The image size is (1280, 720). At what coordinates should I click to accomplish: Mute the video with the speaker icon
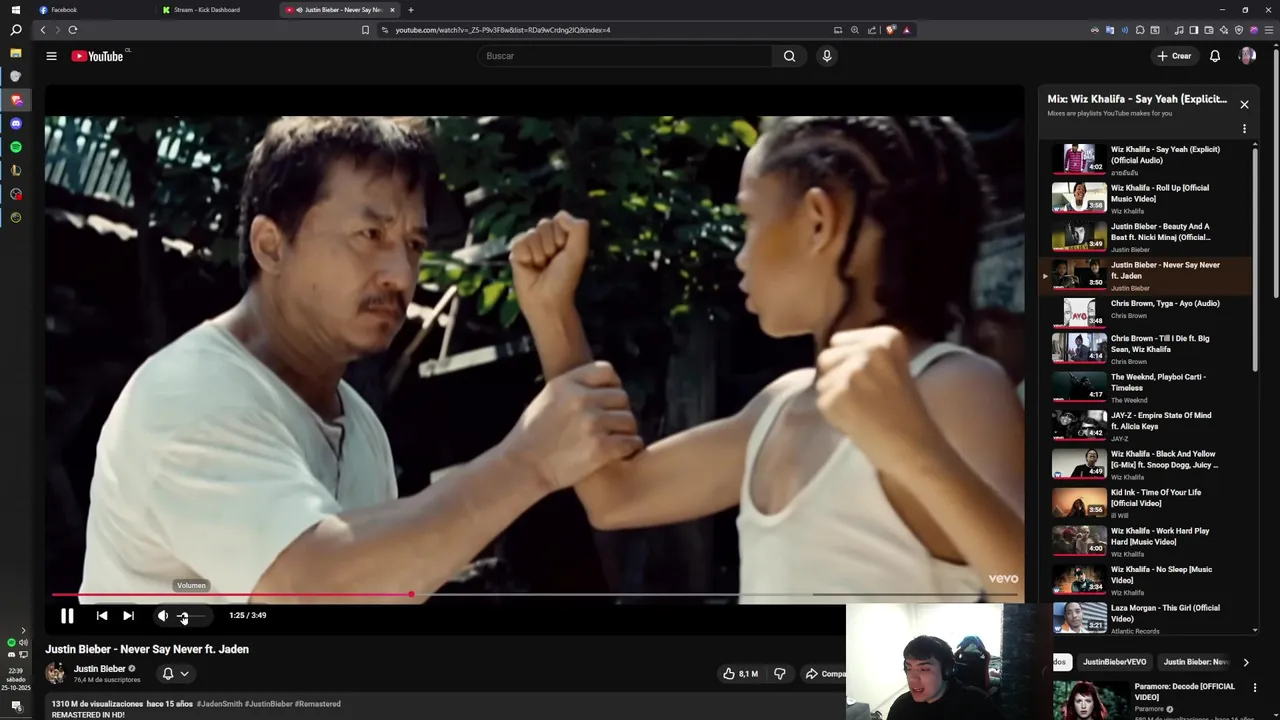(x=163, y=616)
